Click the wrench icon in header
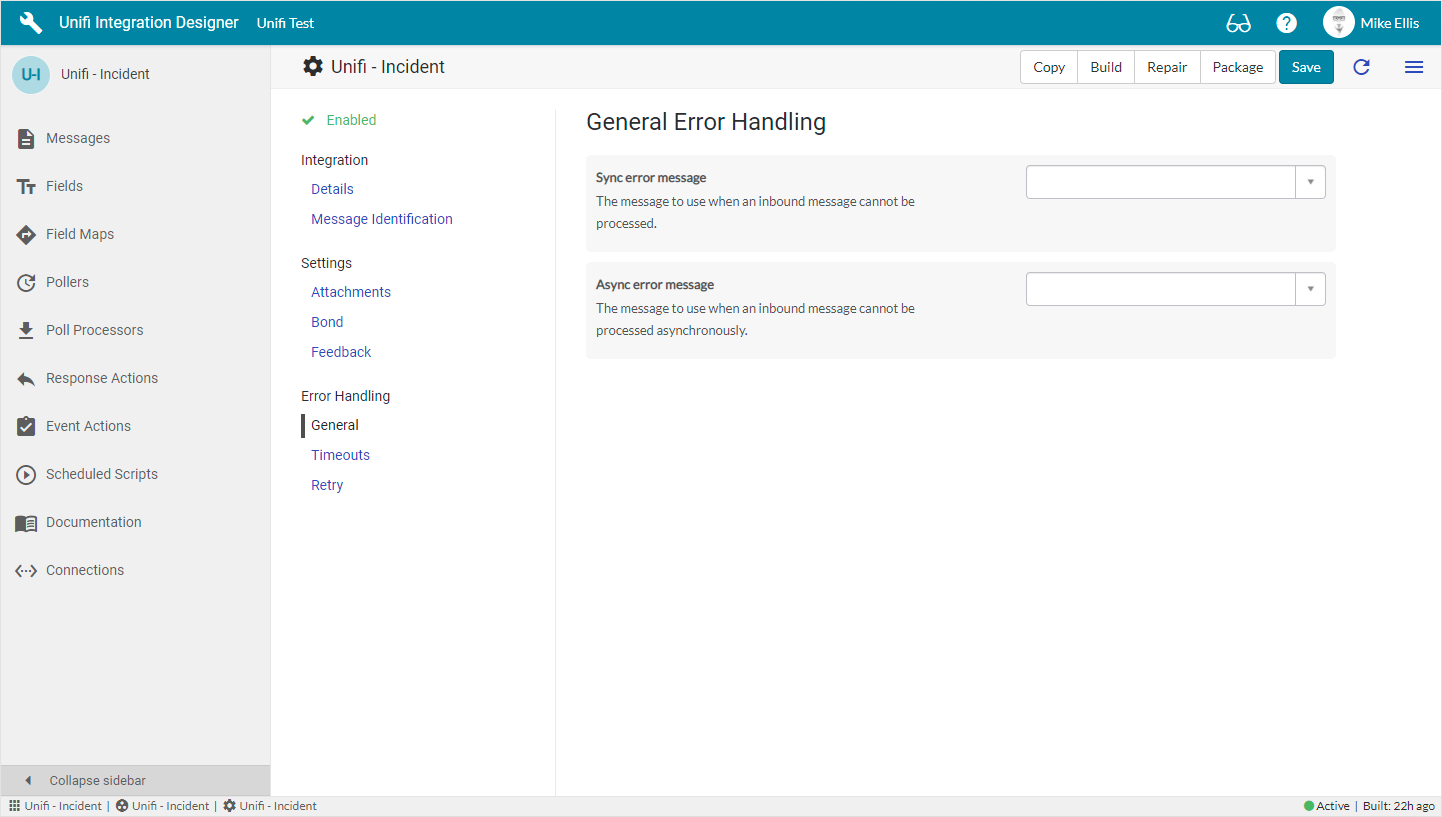This screenshot has height=817, width=1442. point(31,23)
